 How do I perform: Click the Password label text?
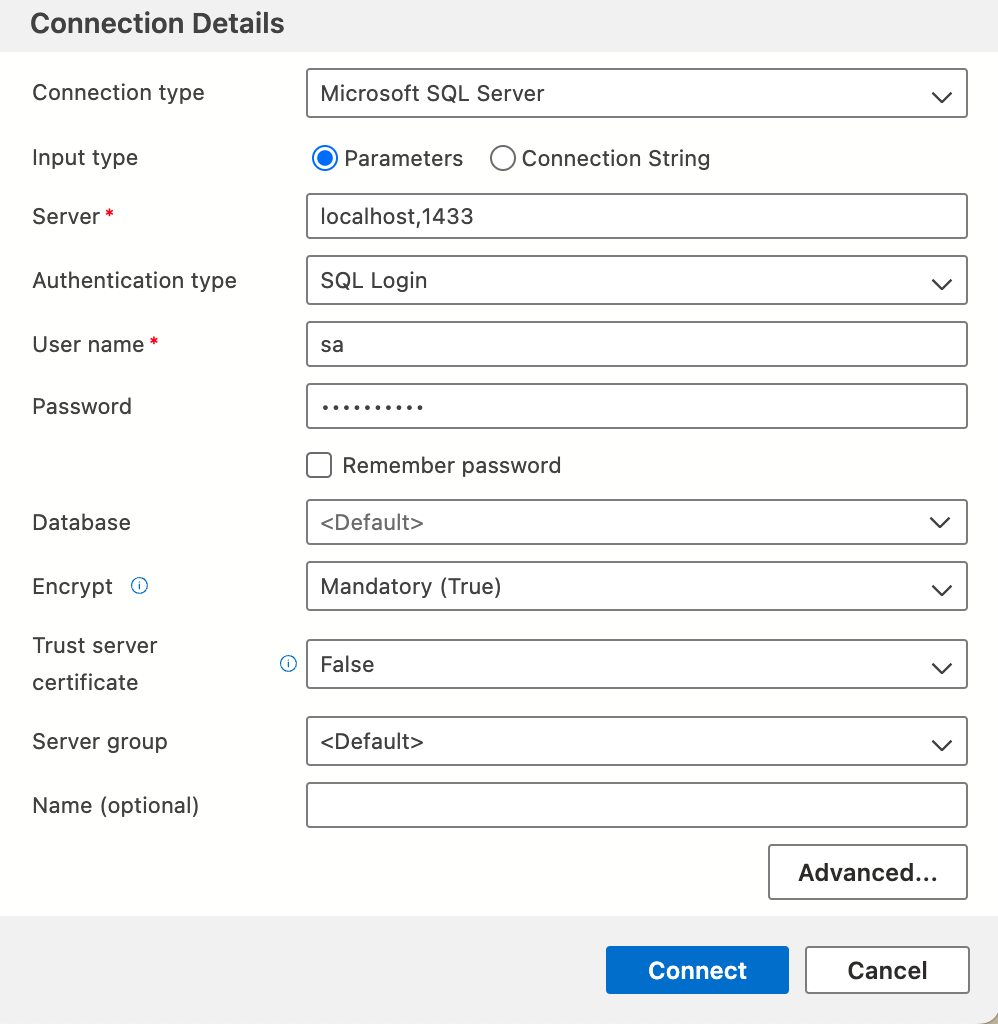(82, 406)
